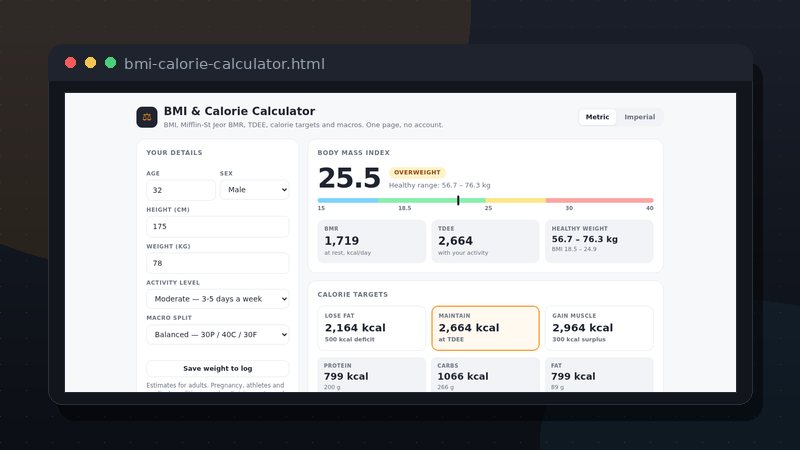Click the blue underweight segment of BMI bar
The width and height of the screenshot is (800, 450).
click(348, 201)
